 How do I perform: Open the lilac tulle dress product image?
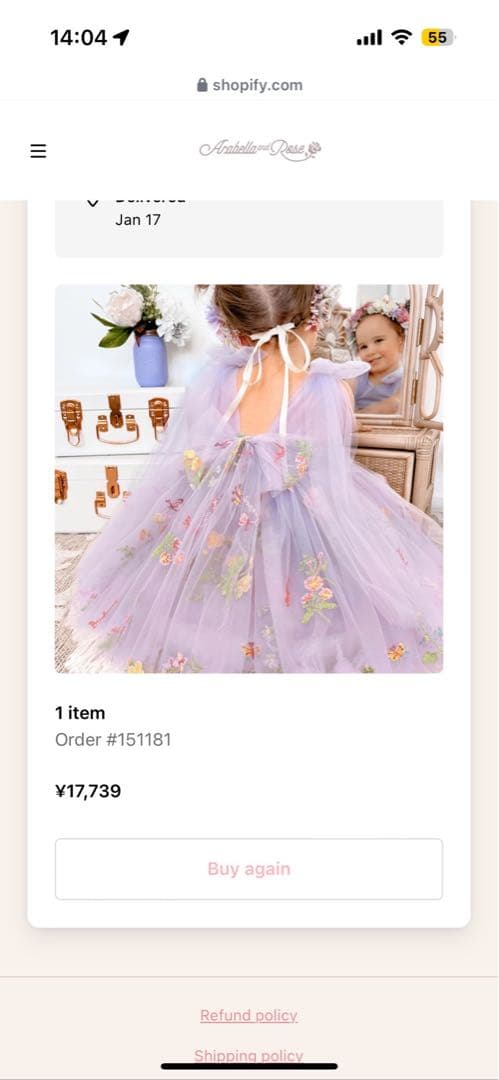[249, 479]
